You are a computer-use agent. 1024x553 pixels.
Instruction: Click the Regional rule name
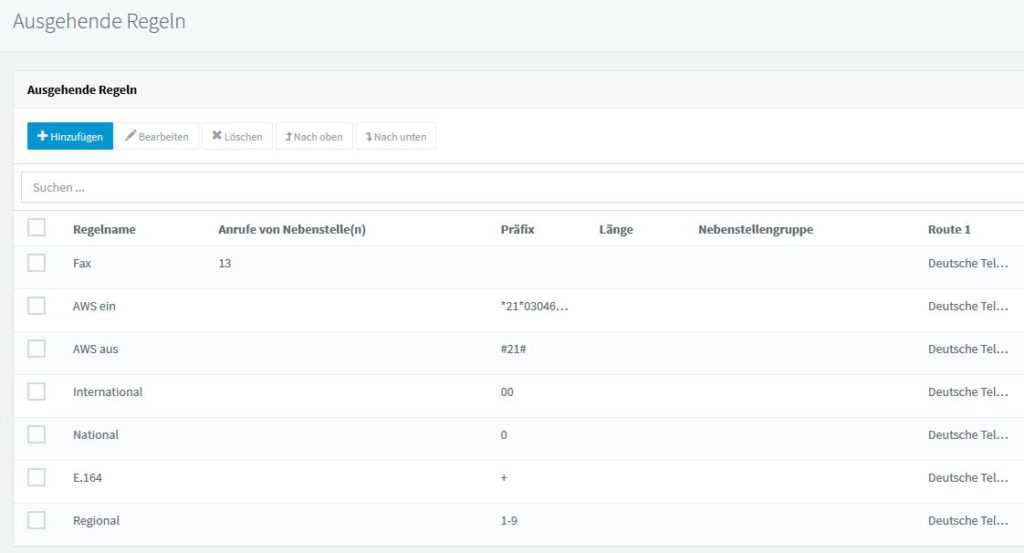pos(96,520)
